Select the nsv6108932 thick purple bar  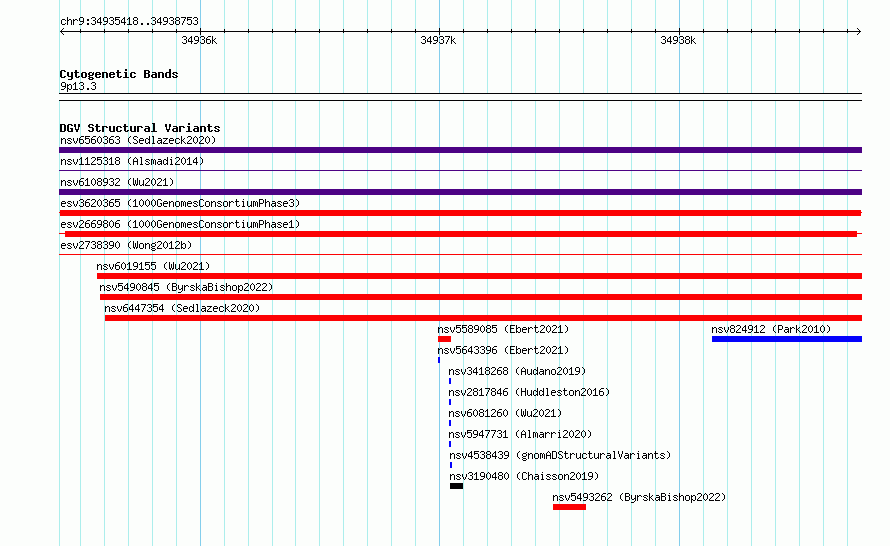460,192
